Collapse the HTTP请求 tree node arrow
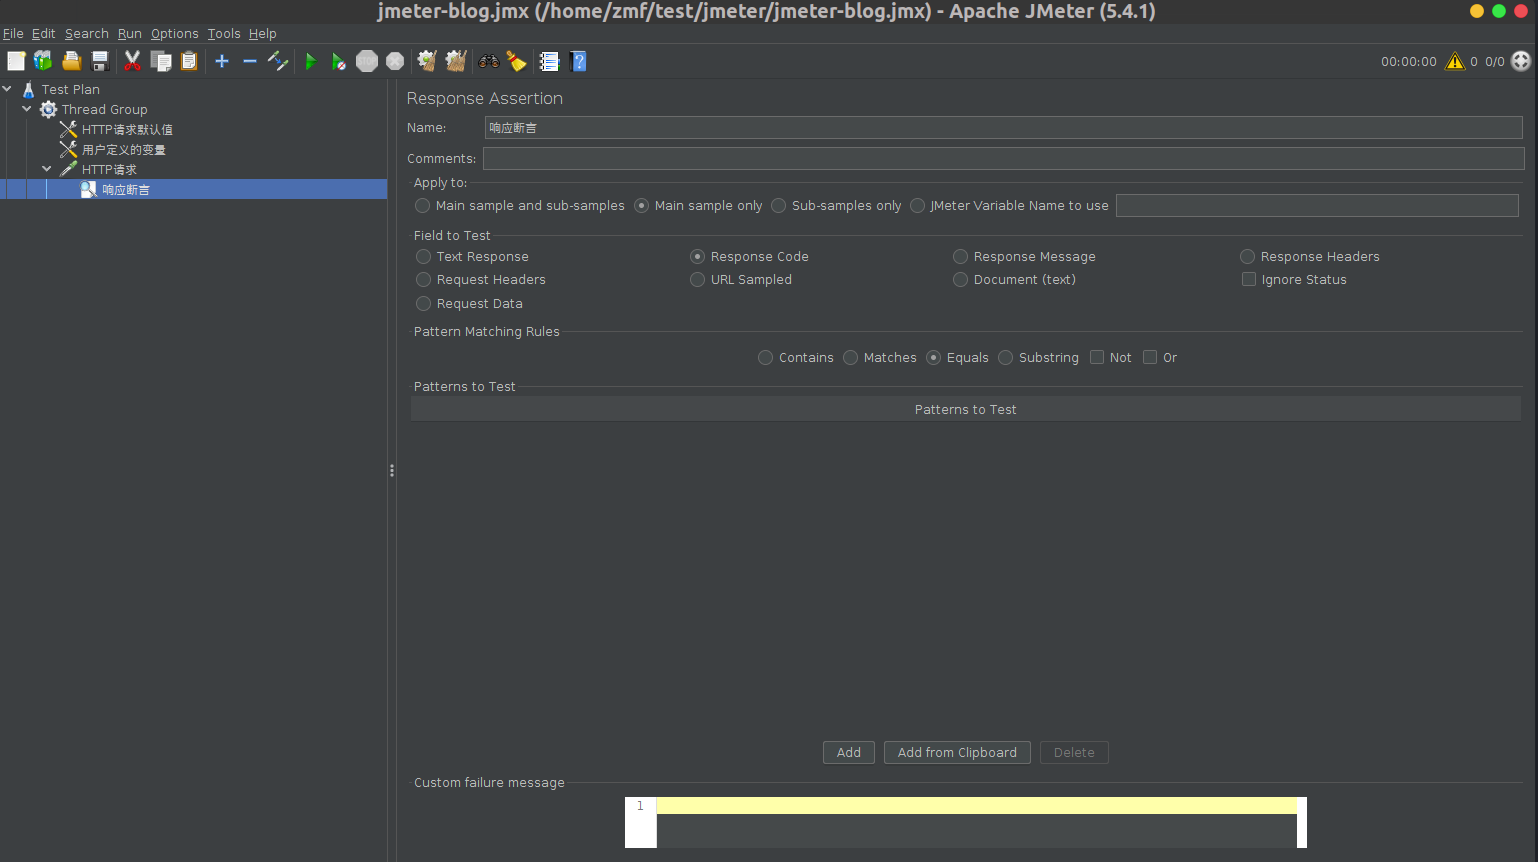Screen dimensions: 1538x862 [47, 169]
